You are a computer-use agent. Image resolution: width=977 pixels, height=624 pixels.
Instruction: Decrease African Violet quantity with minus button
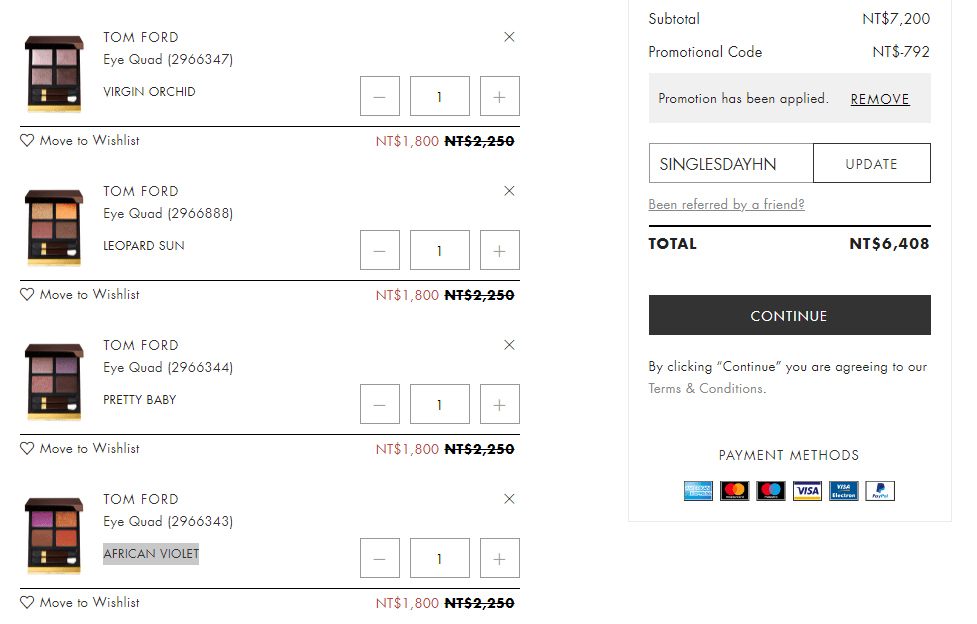[x=379, y=559]
